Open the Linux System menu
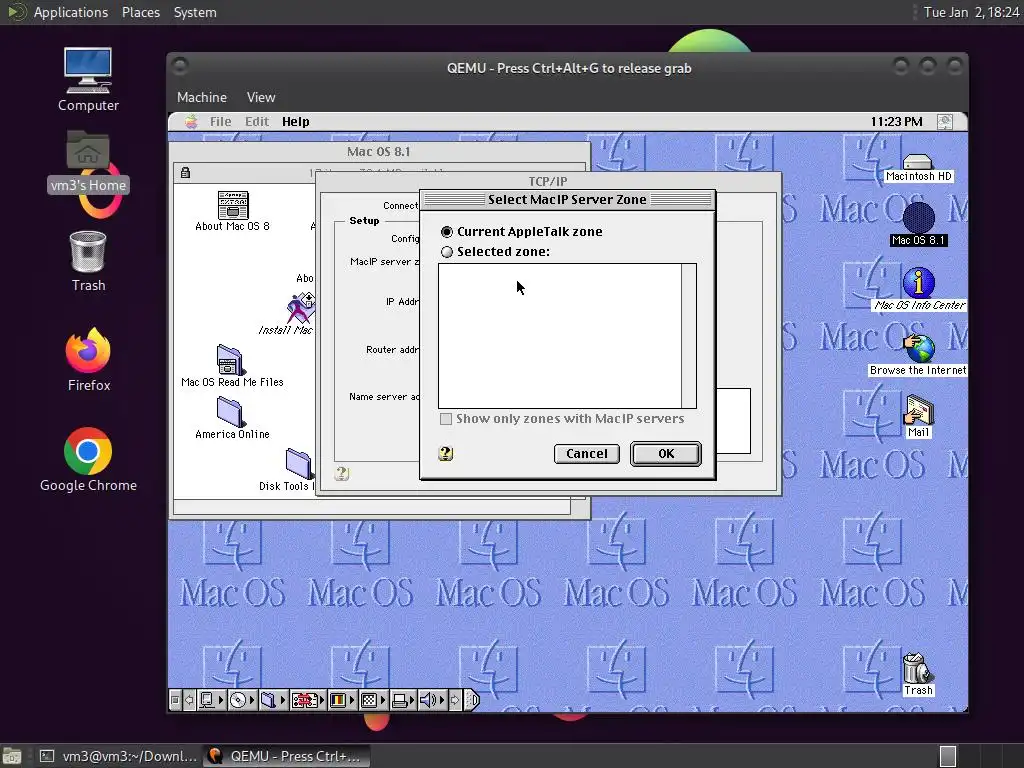 (195, 12)
